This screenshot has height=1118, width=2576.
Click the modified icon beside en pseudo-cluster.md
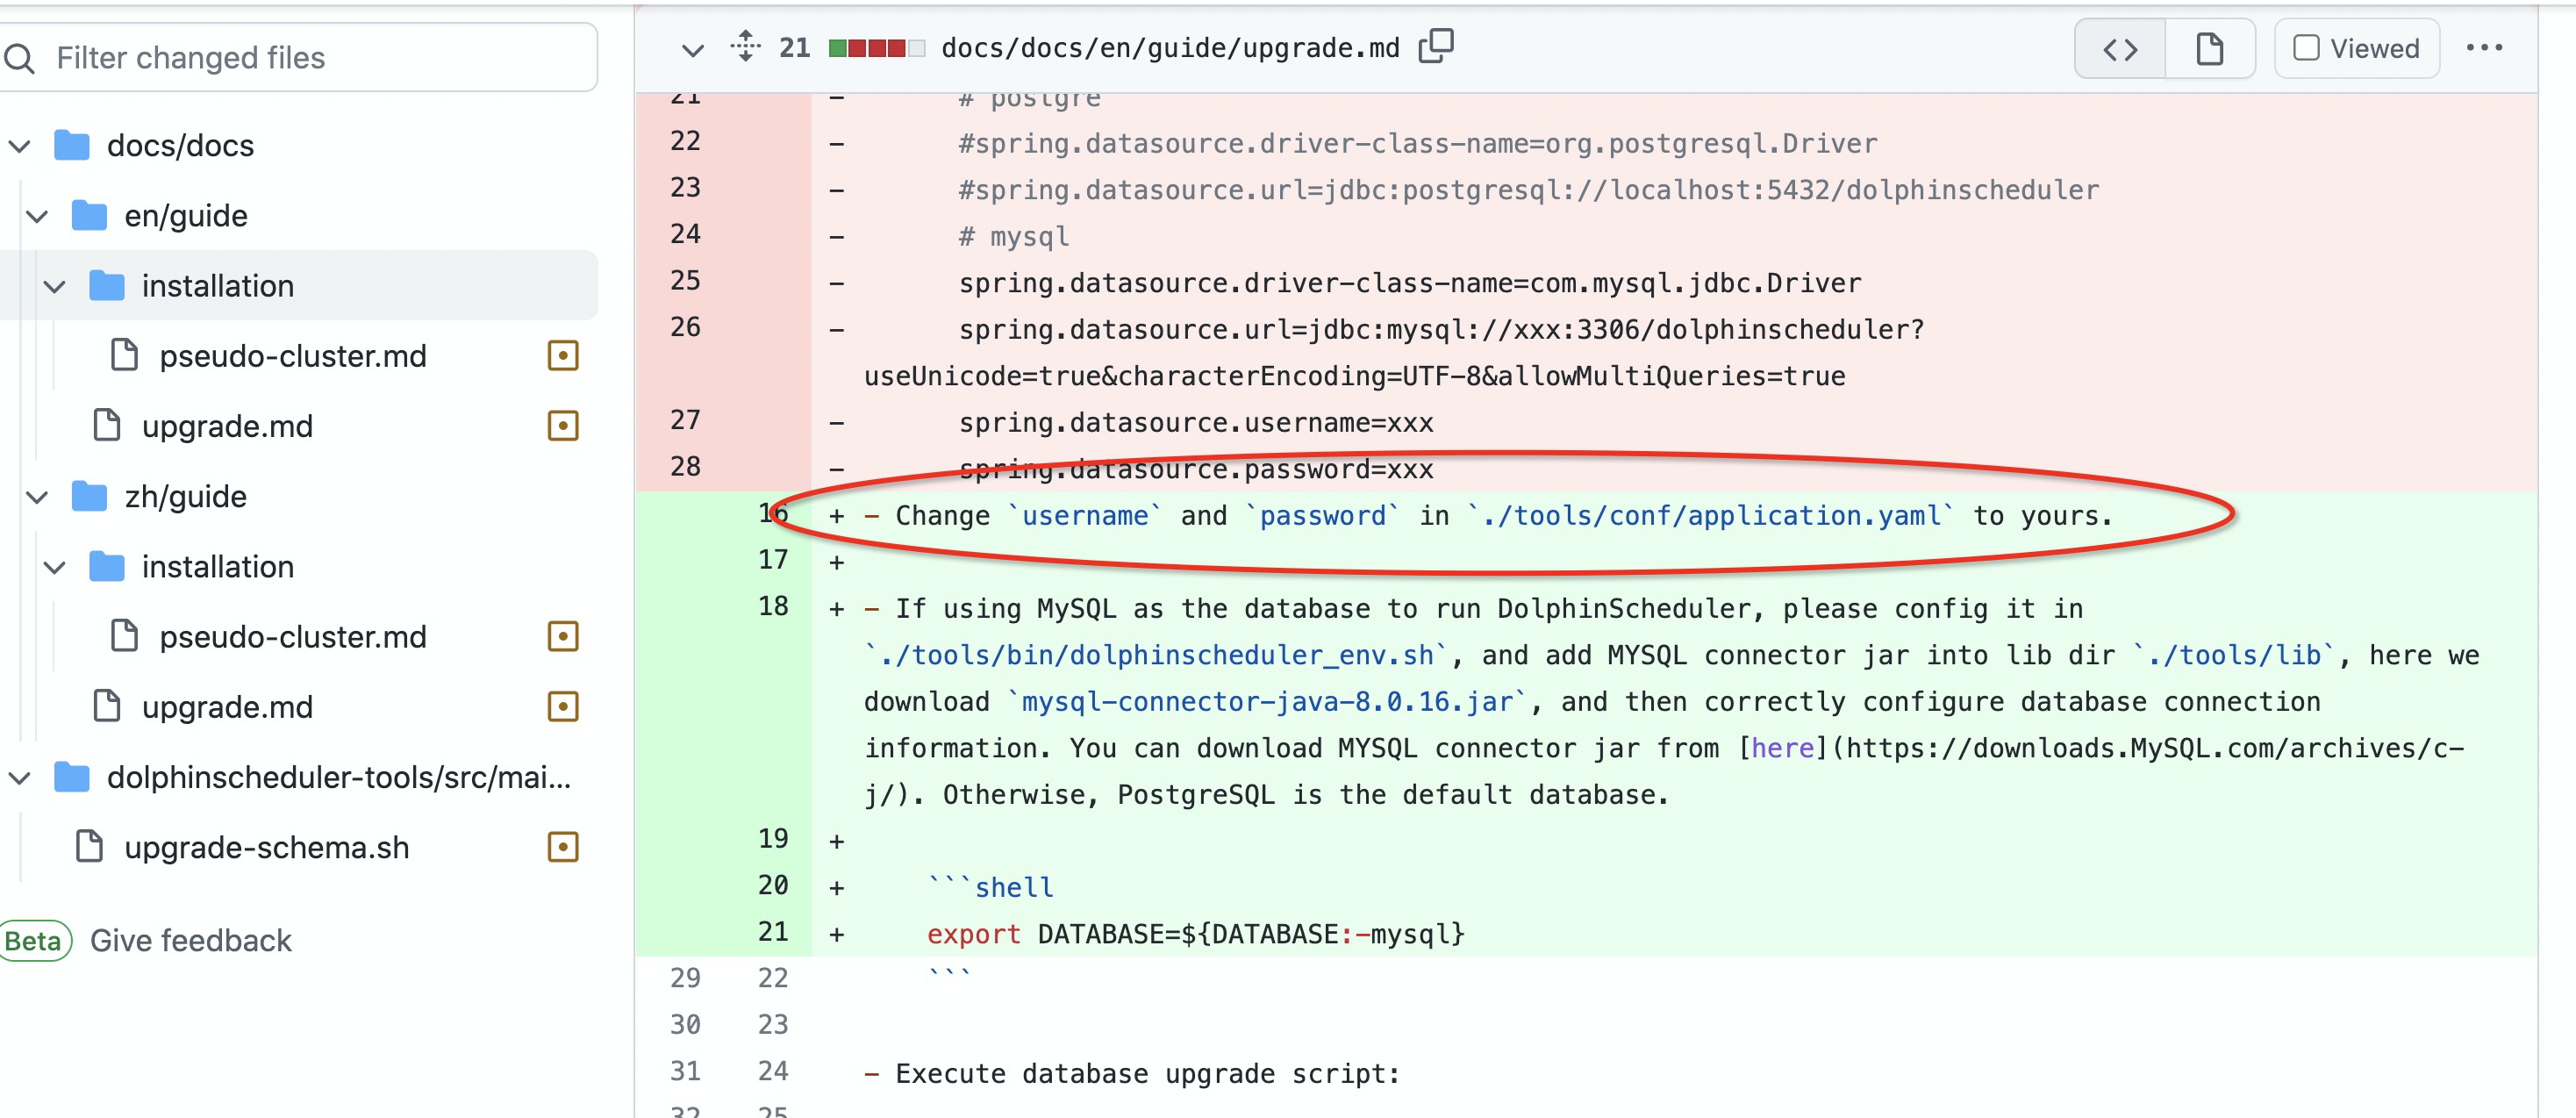(x=563, y=356)
